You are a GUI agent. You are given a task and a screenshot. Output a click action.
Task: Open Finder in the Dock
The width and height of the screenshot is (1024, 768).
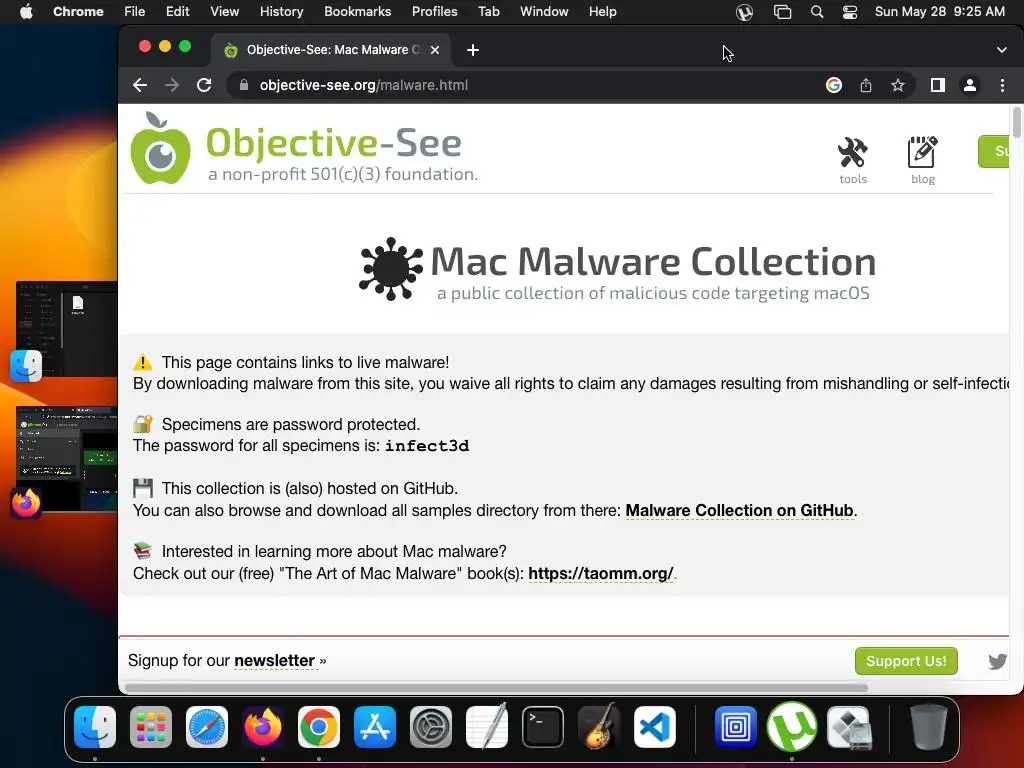95,727
